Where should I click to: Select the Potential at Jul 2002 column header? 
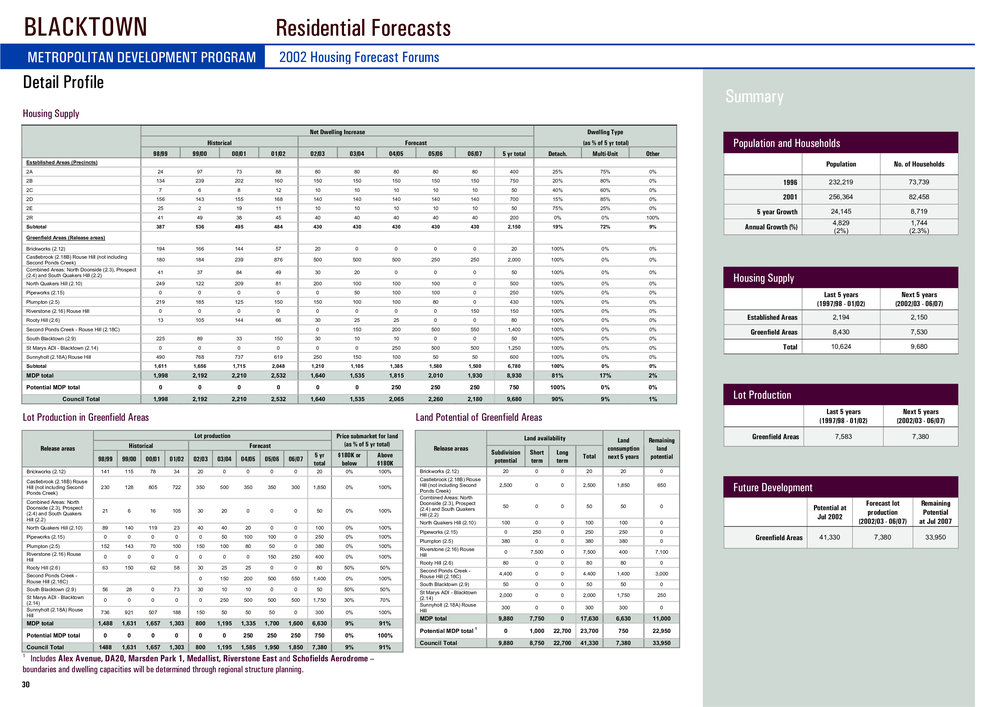(x=830, y=513)
